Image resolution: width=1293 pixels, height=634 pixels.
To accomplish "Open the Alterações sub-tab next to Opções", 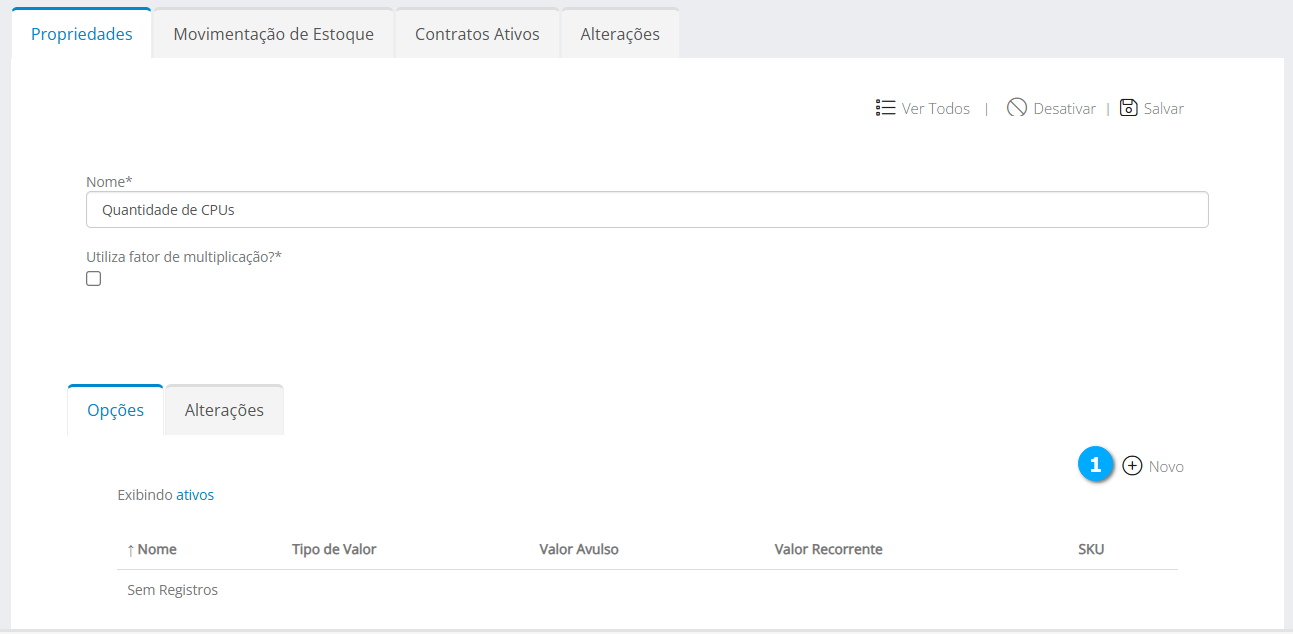I will [x=224, y=410].
